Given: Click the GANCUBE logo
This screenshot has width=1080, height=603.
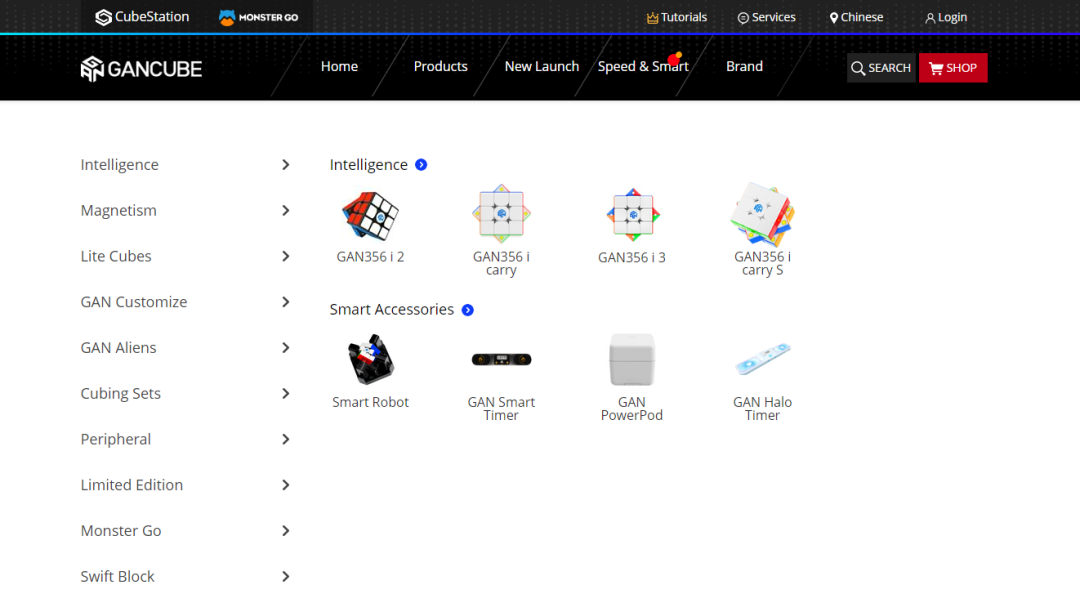Looking at the screenshot, I should (141, 69).
